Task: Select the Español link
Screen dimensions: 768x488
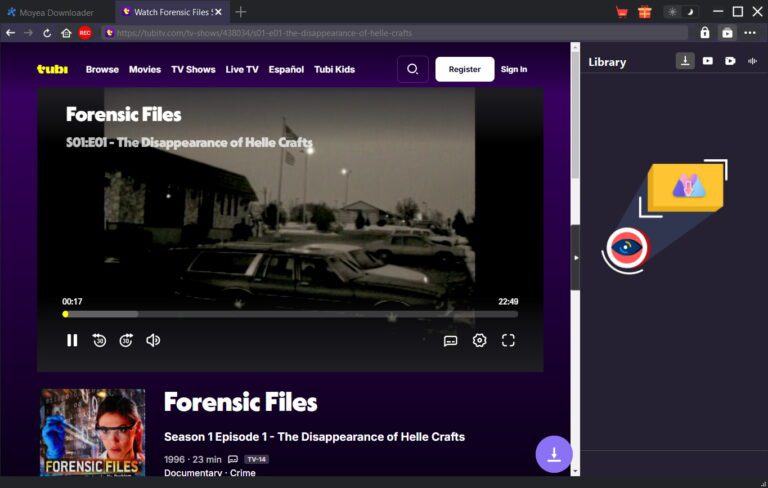Action: point(286,70)
